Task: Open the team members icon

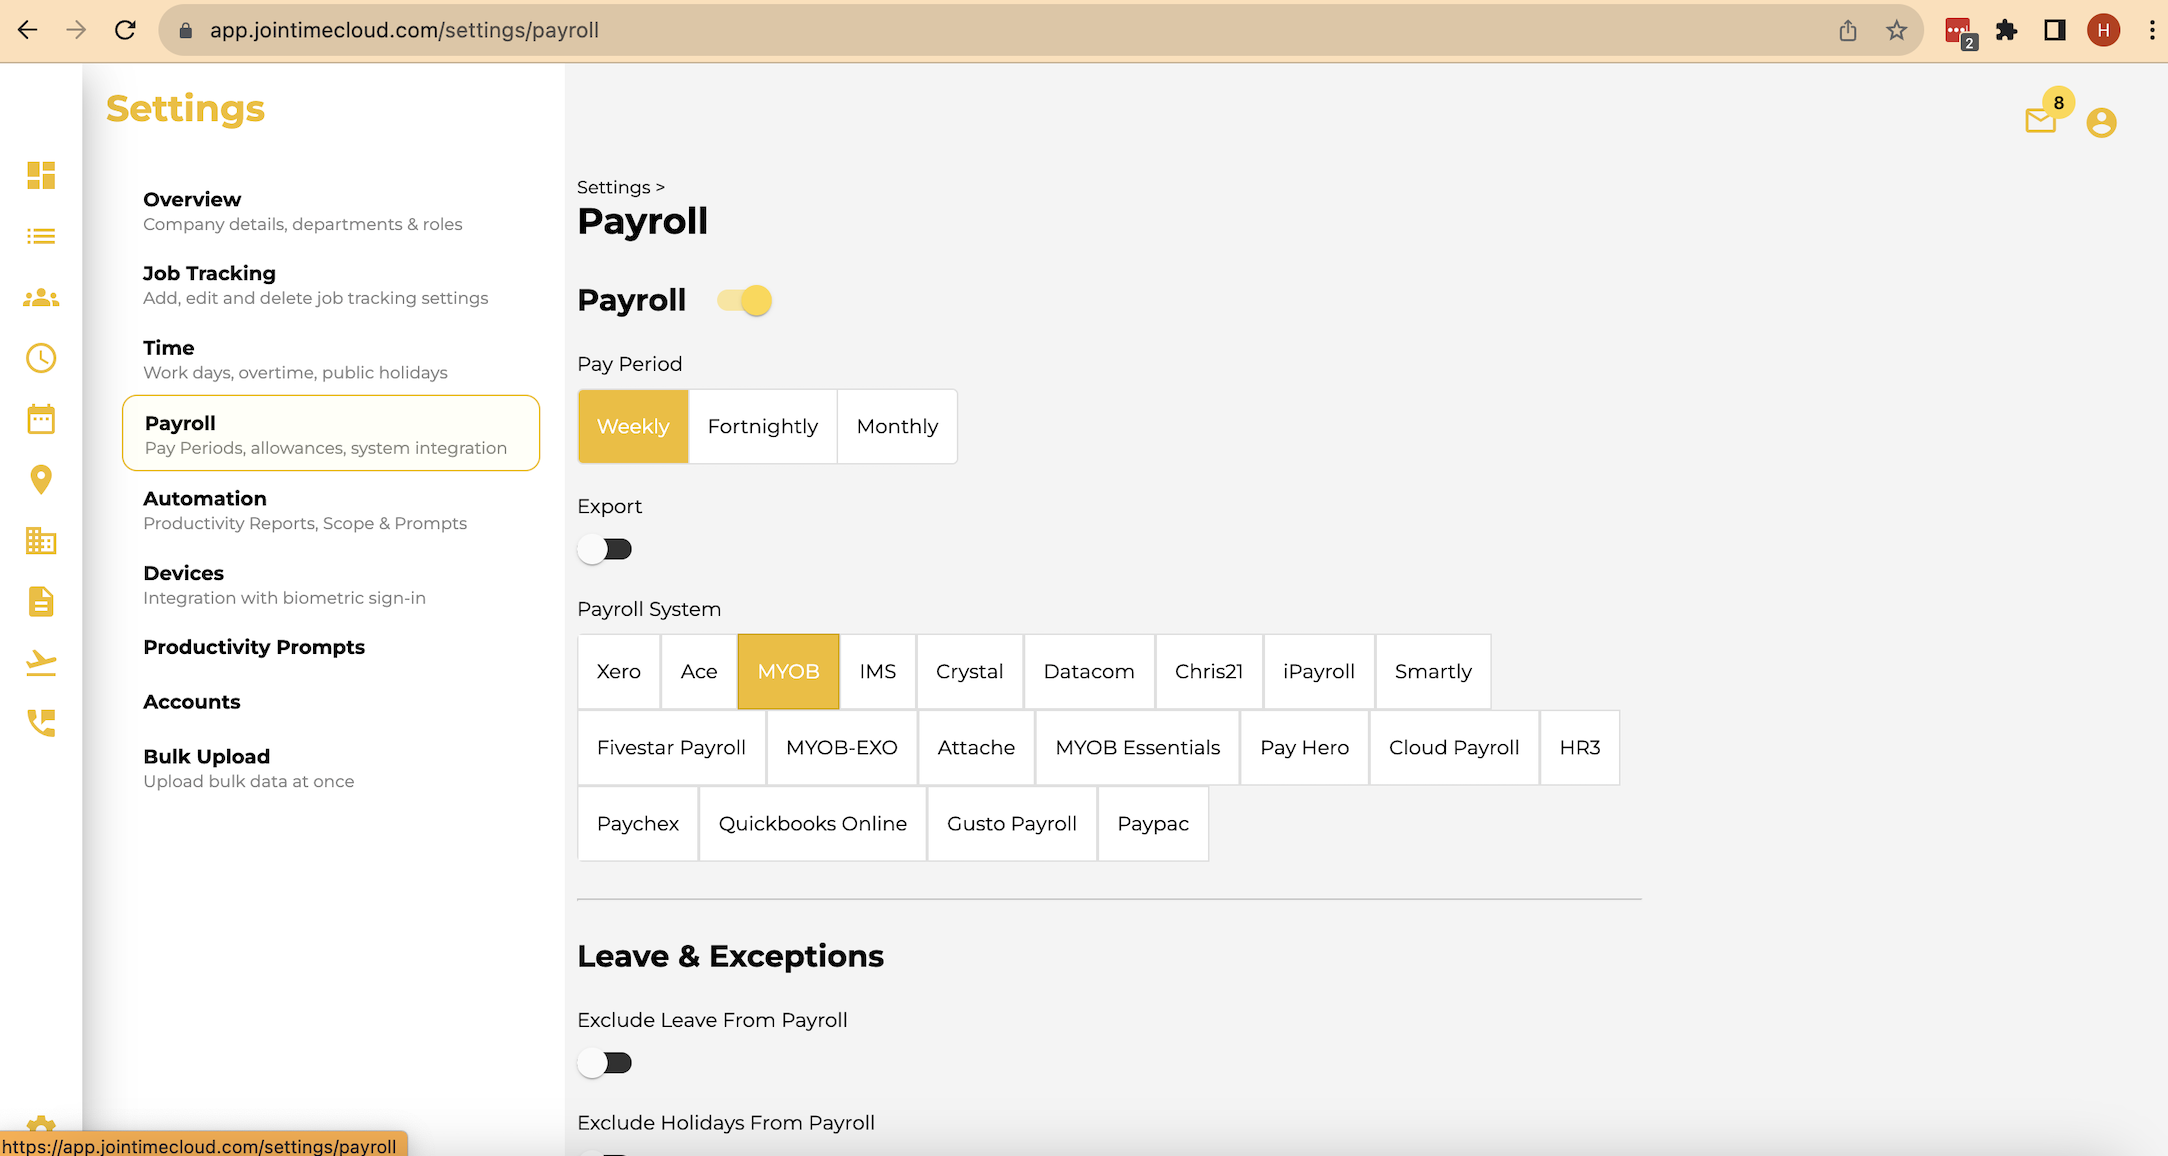Action: tap(40, 297)
